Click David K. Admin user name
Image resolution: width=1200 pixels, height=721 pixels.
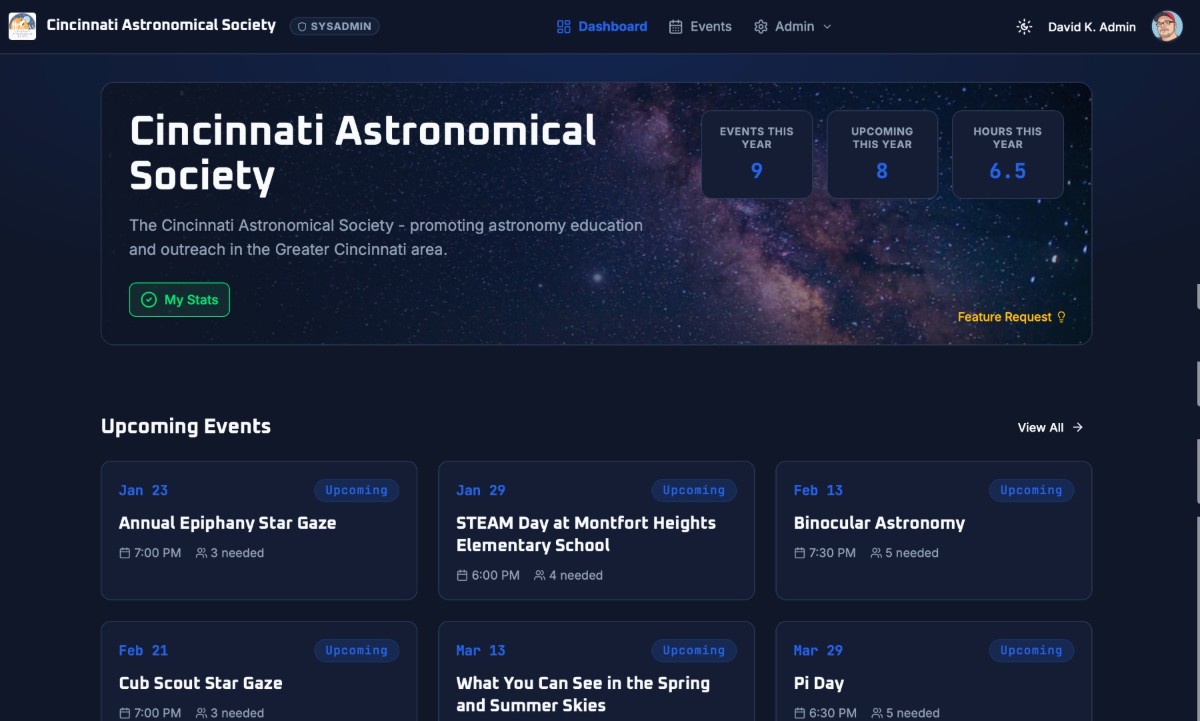pos(1091,27)
